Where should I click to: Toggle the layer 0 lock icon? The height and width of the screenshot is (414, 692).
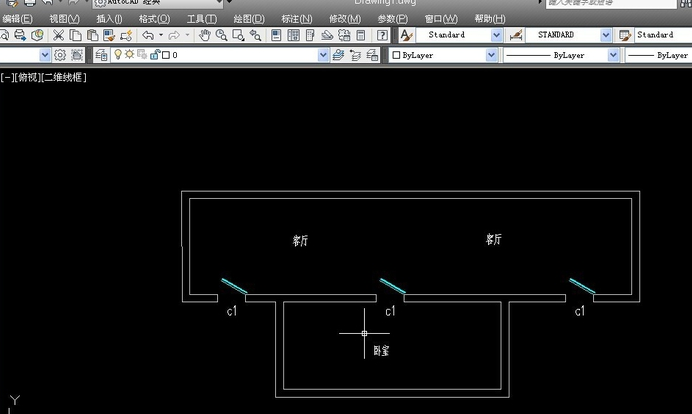[x=155, y=54]
